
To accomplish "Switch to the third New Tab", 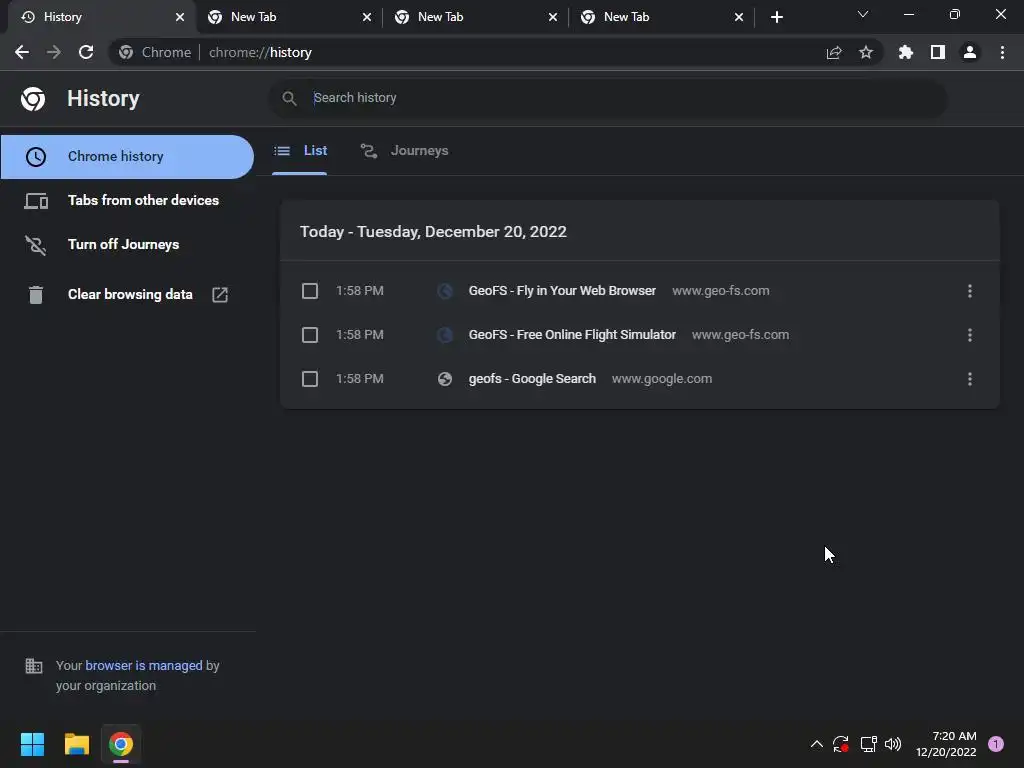I will 662,17.
